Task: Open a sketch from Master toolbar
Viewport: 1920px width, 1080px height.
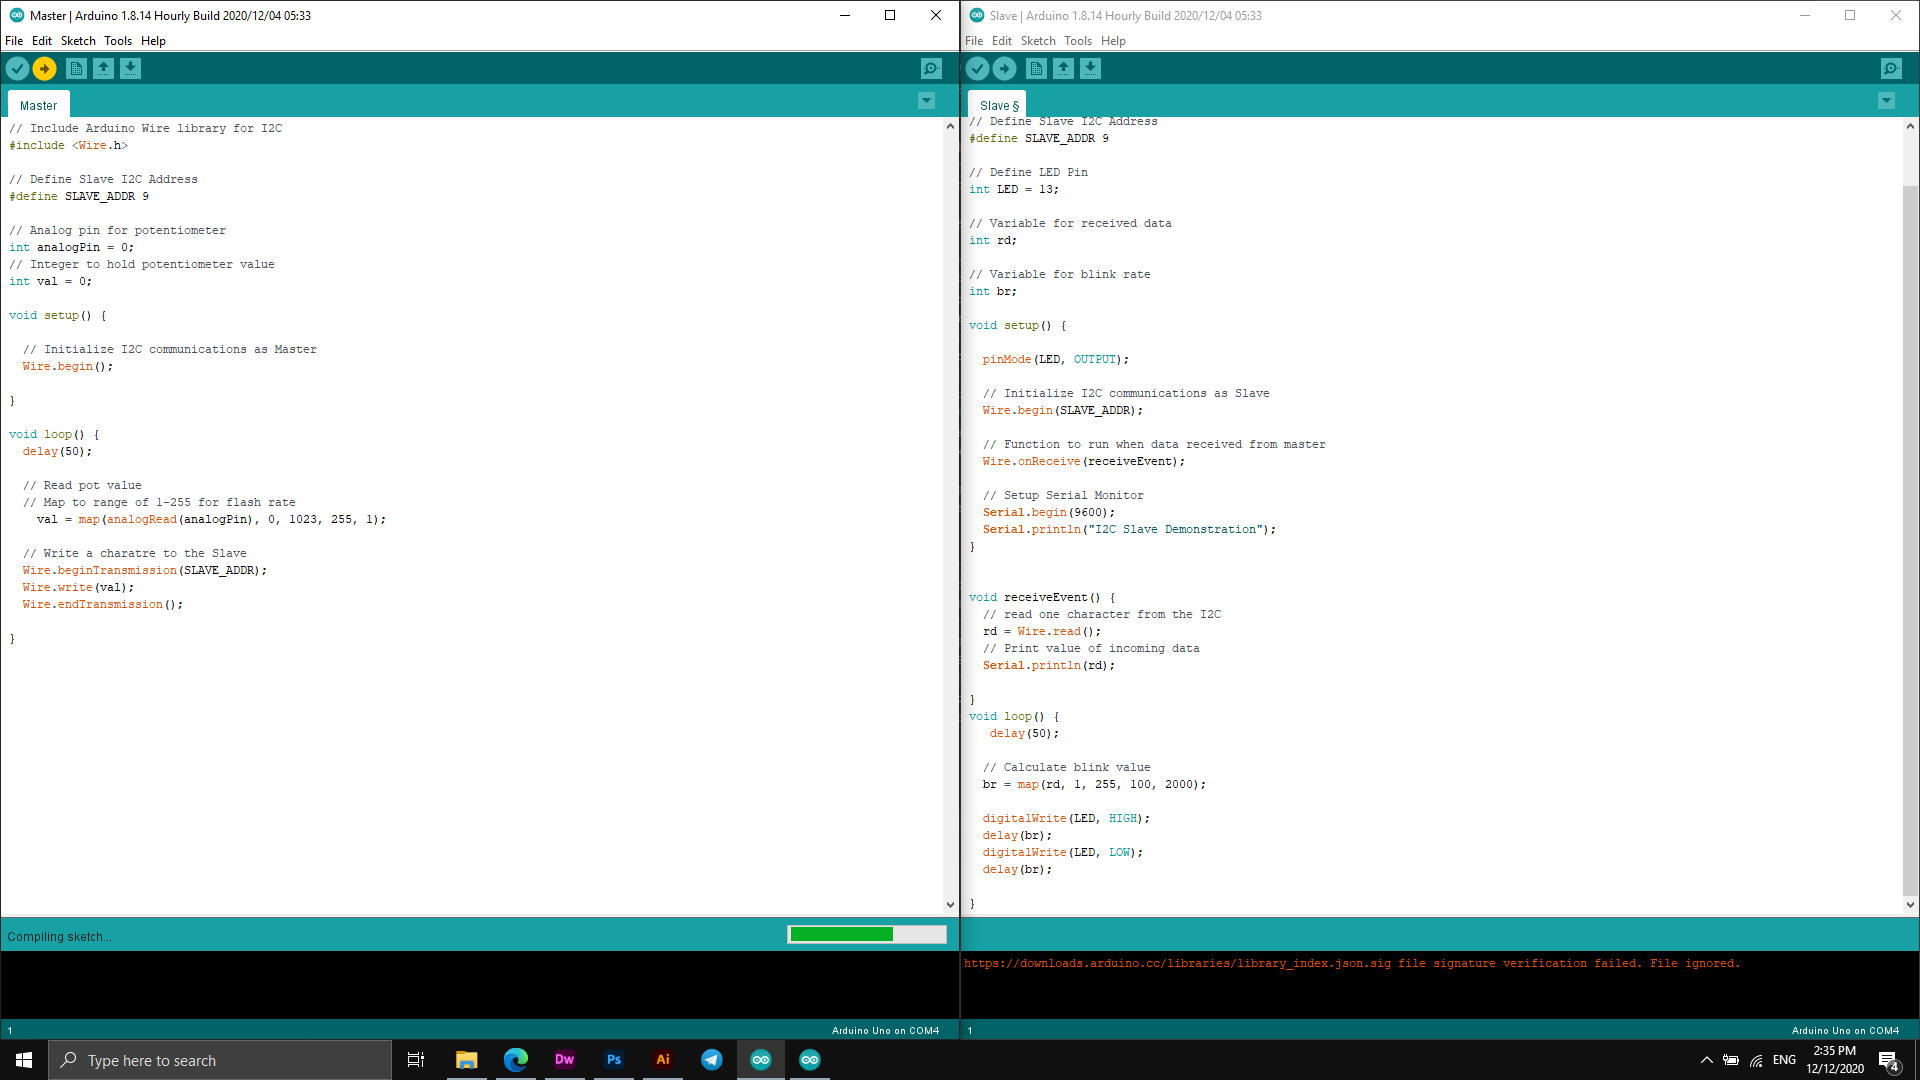Action: [x=103, y=68]
